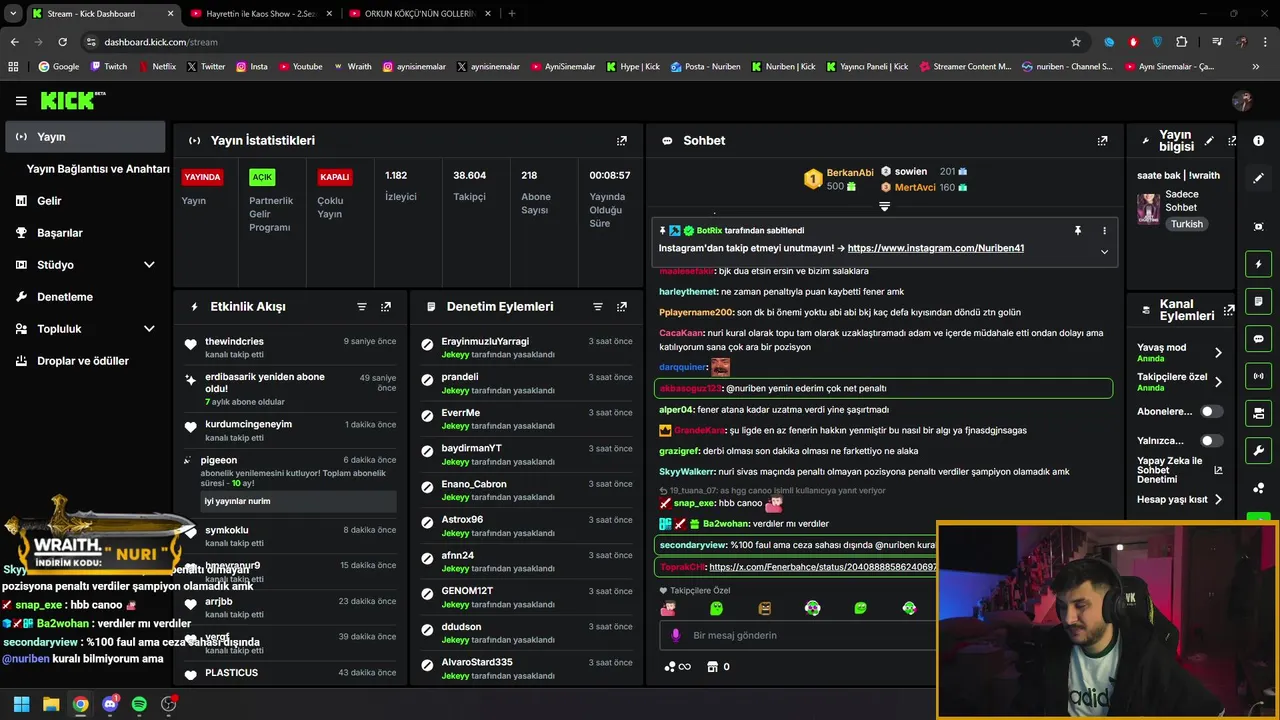
Task: Open filter options in Etkinlik Akışı
Action: click(x=362, y=307)
